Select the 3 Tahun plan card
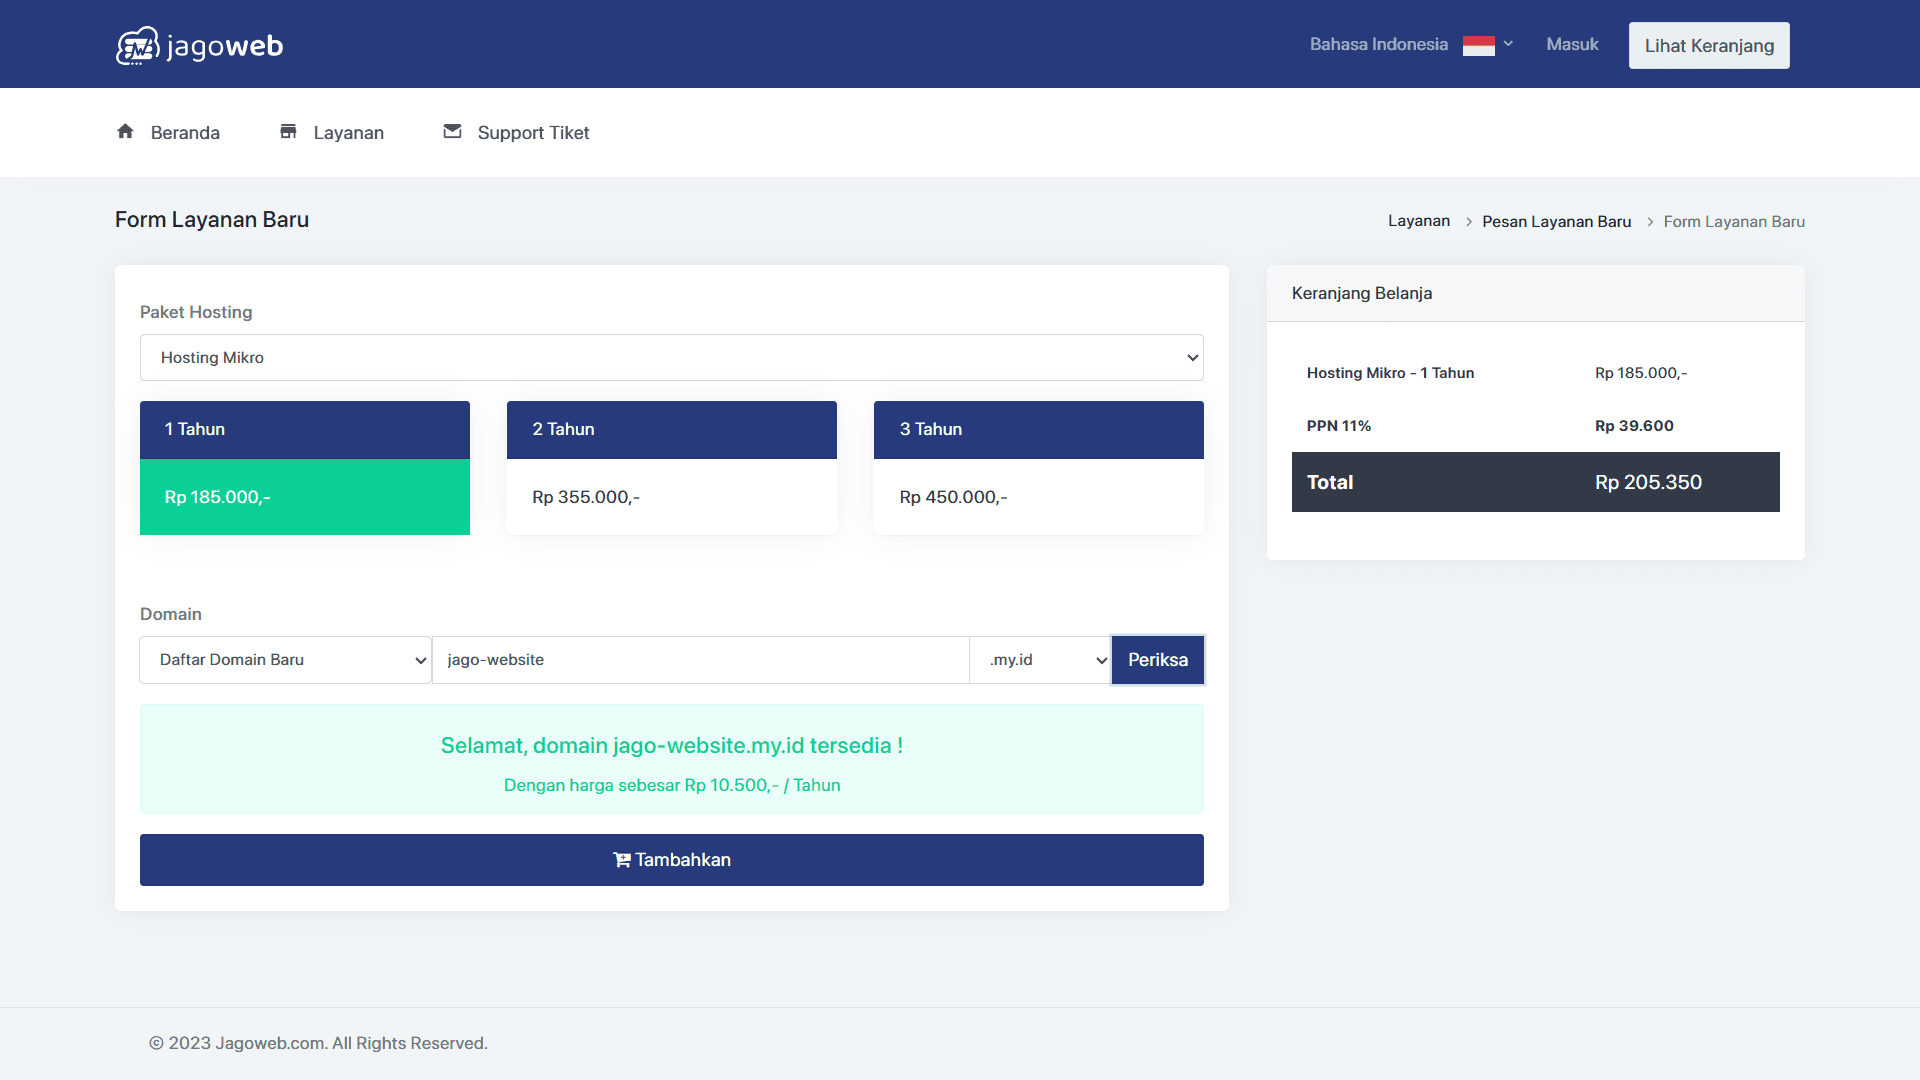The image size is (1920, 1080). pos(1039,468)
